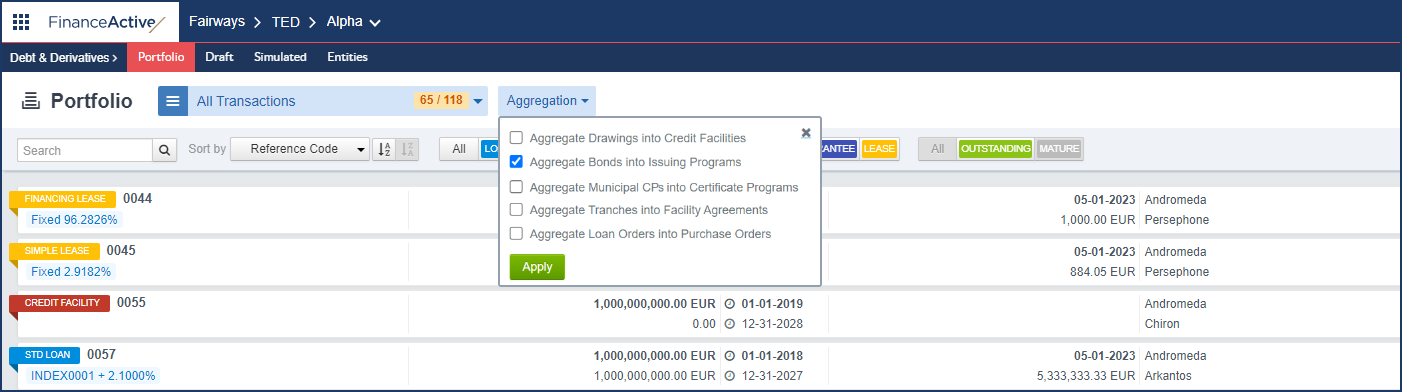Open transaction 0057

pyautogui.click(x=101, y=354)
